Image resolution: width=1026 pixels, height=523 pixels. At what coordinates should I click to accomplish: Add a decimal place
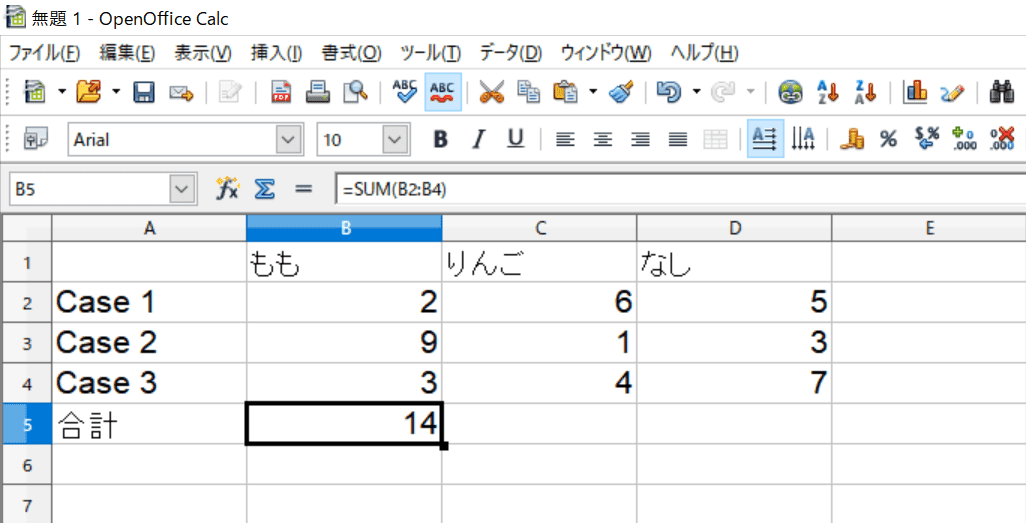click(964, 139)
